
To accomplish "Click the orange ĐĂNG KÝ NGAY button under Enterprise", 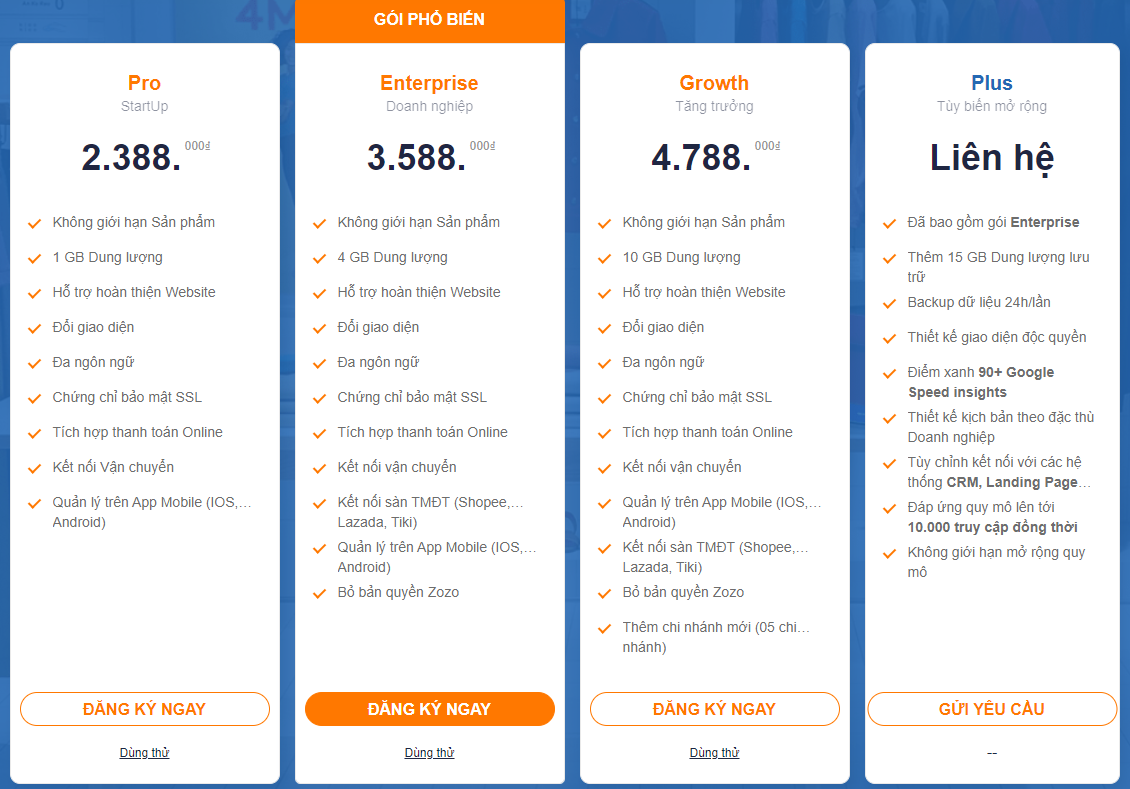I will 430,709.
